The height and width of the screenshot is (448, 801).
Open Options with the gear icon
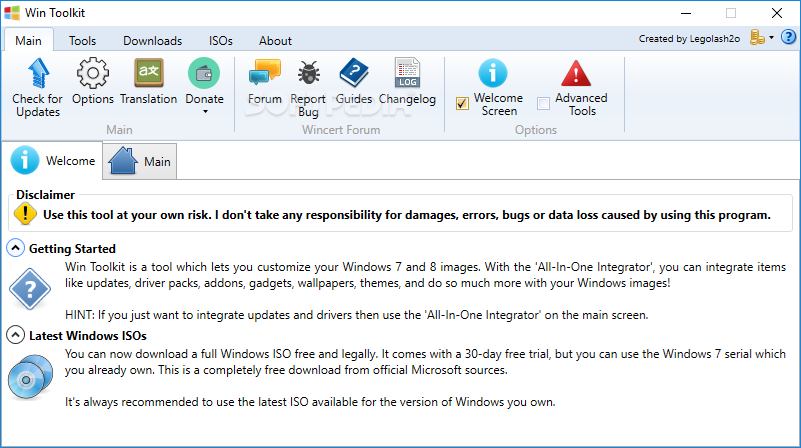tap(92, 73)
